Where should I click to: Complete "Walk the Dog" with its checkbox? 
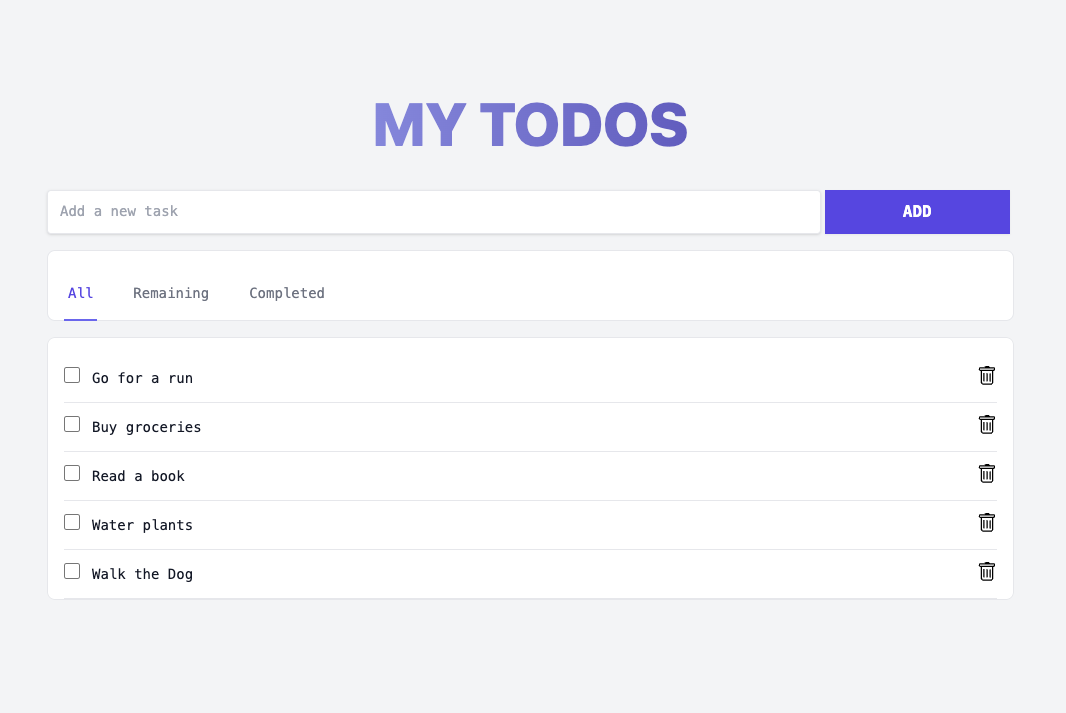pos(72,570)
